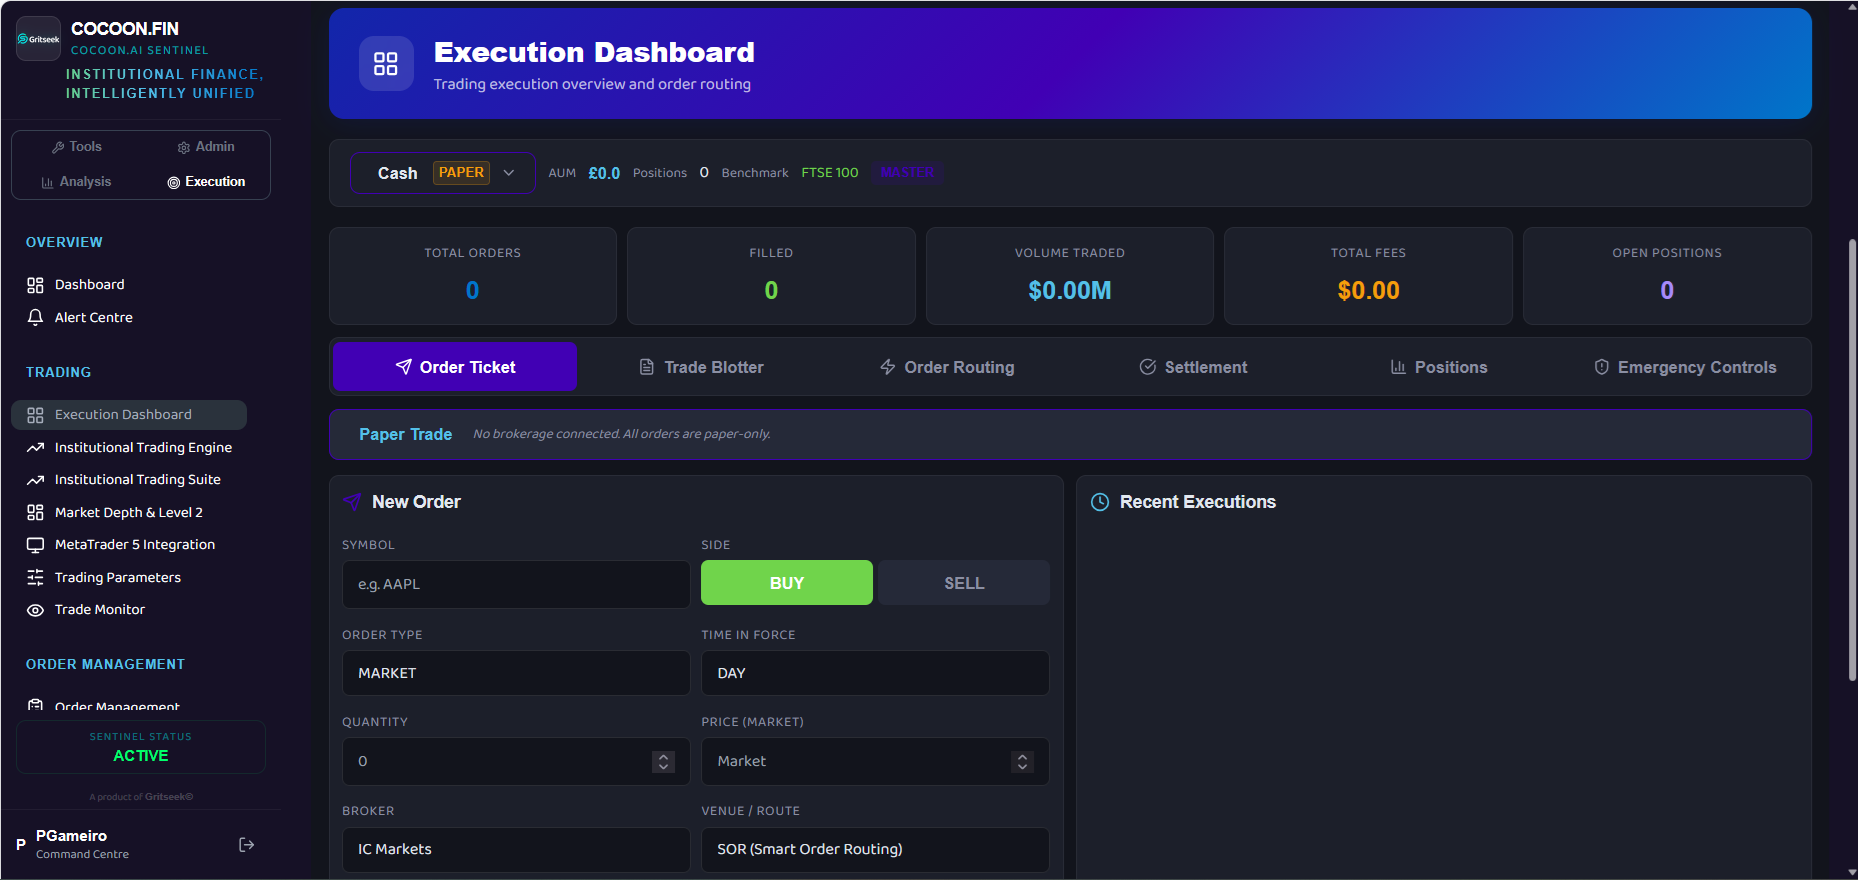Click the COCOON.FIN brand title
Screen dimensions: 1858x880
pos(125,29)
